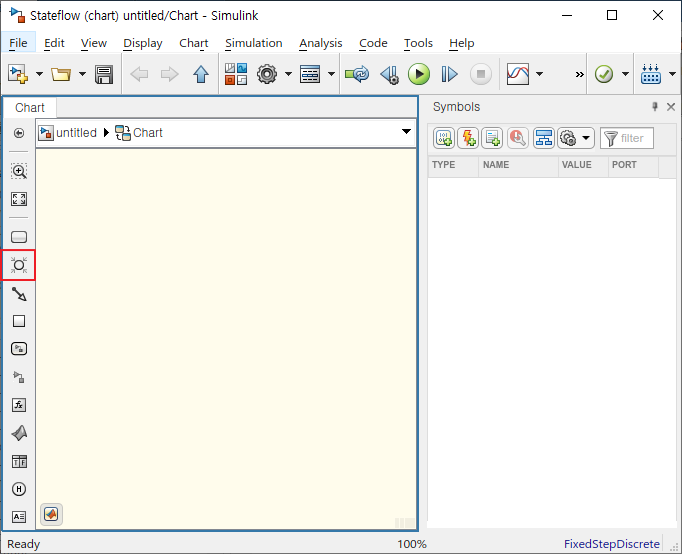682x554 pixels.
Task: Create Message in Symbols pane
Action: tap(492, 138)
